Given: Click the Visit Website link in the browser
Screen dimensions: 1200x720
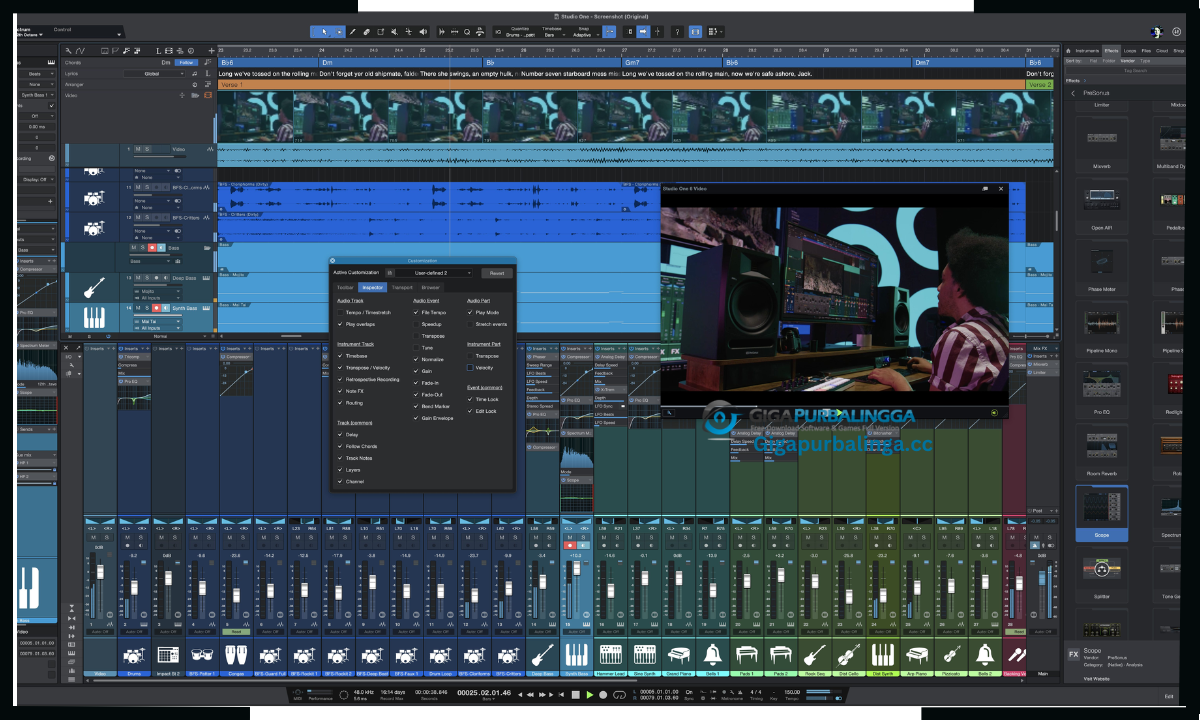Looking at the screenshot, I should (1096, 678).
